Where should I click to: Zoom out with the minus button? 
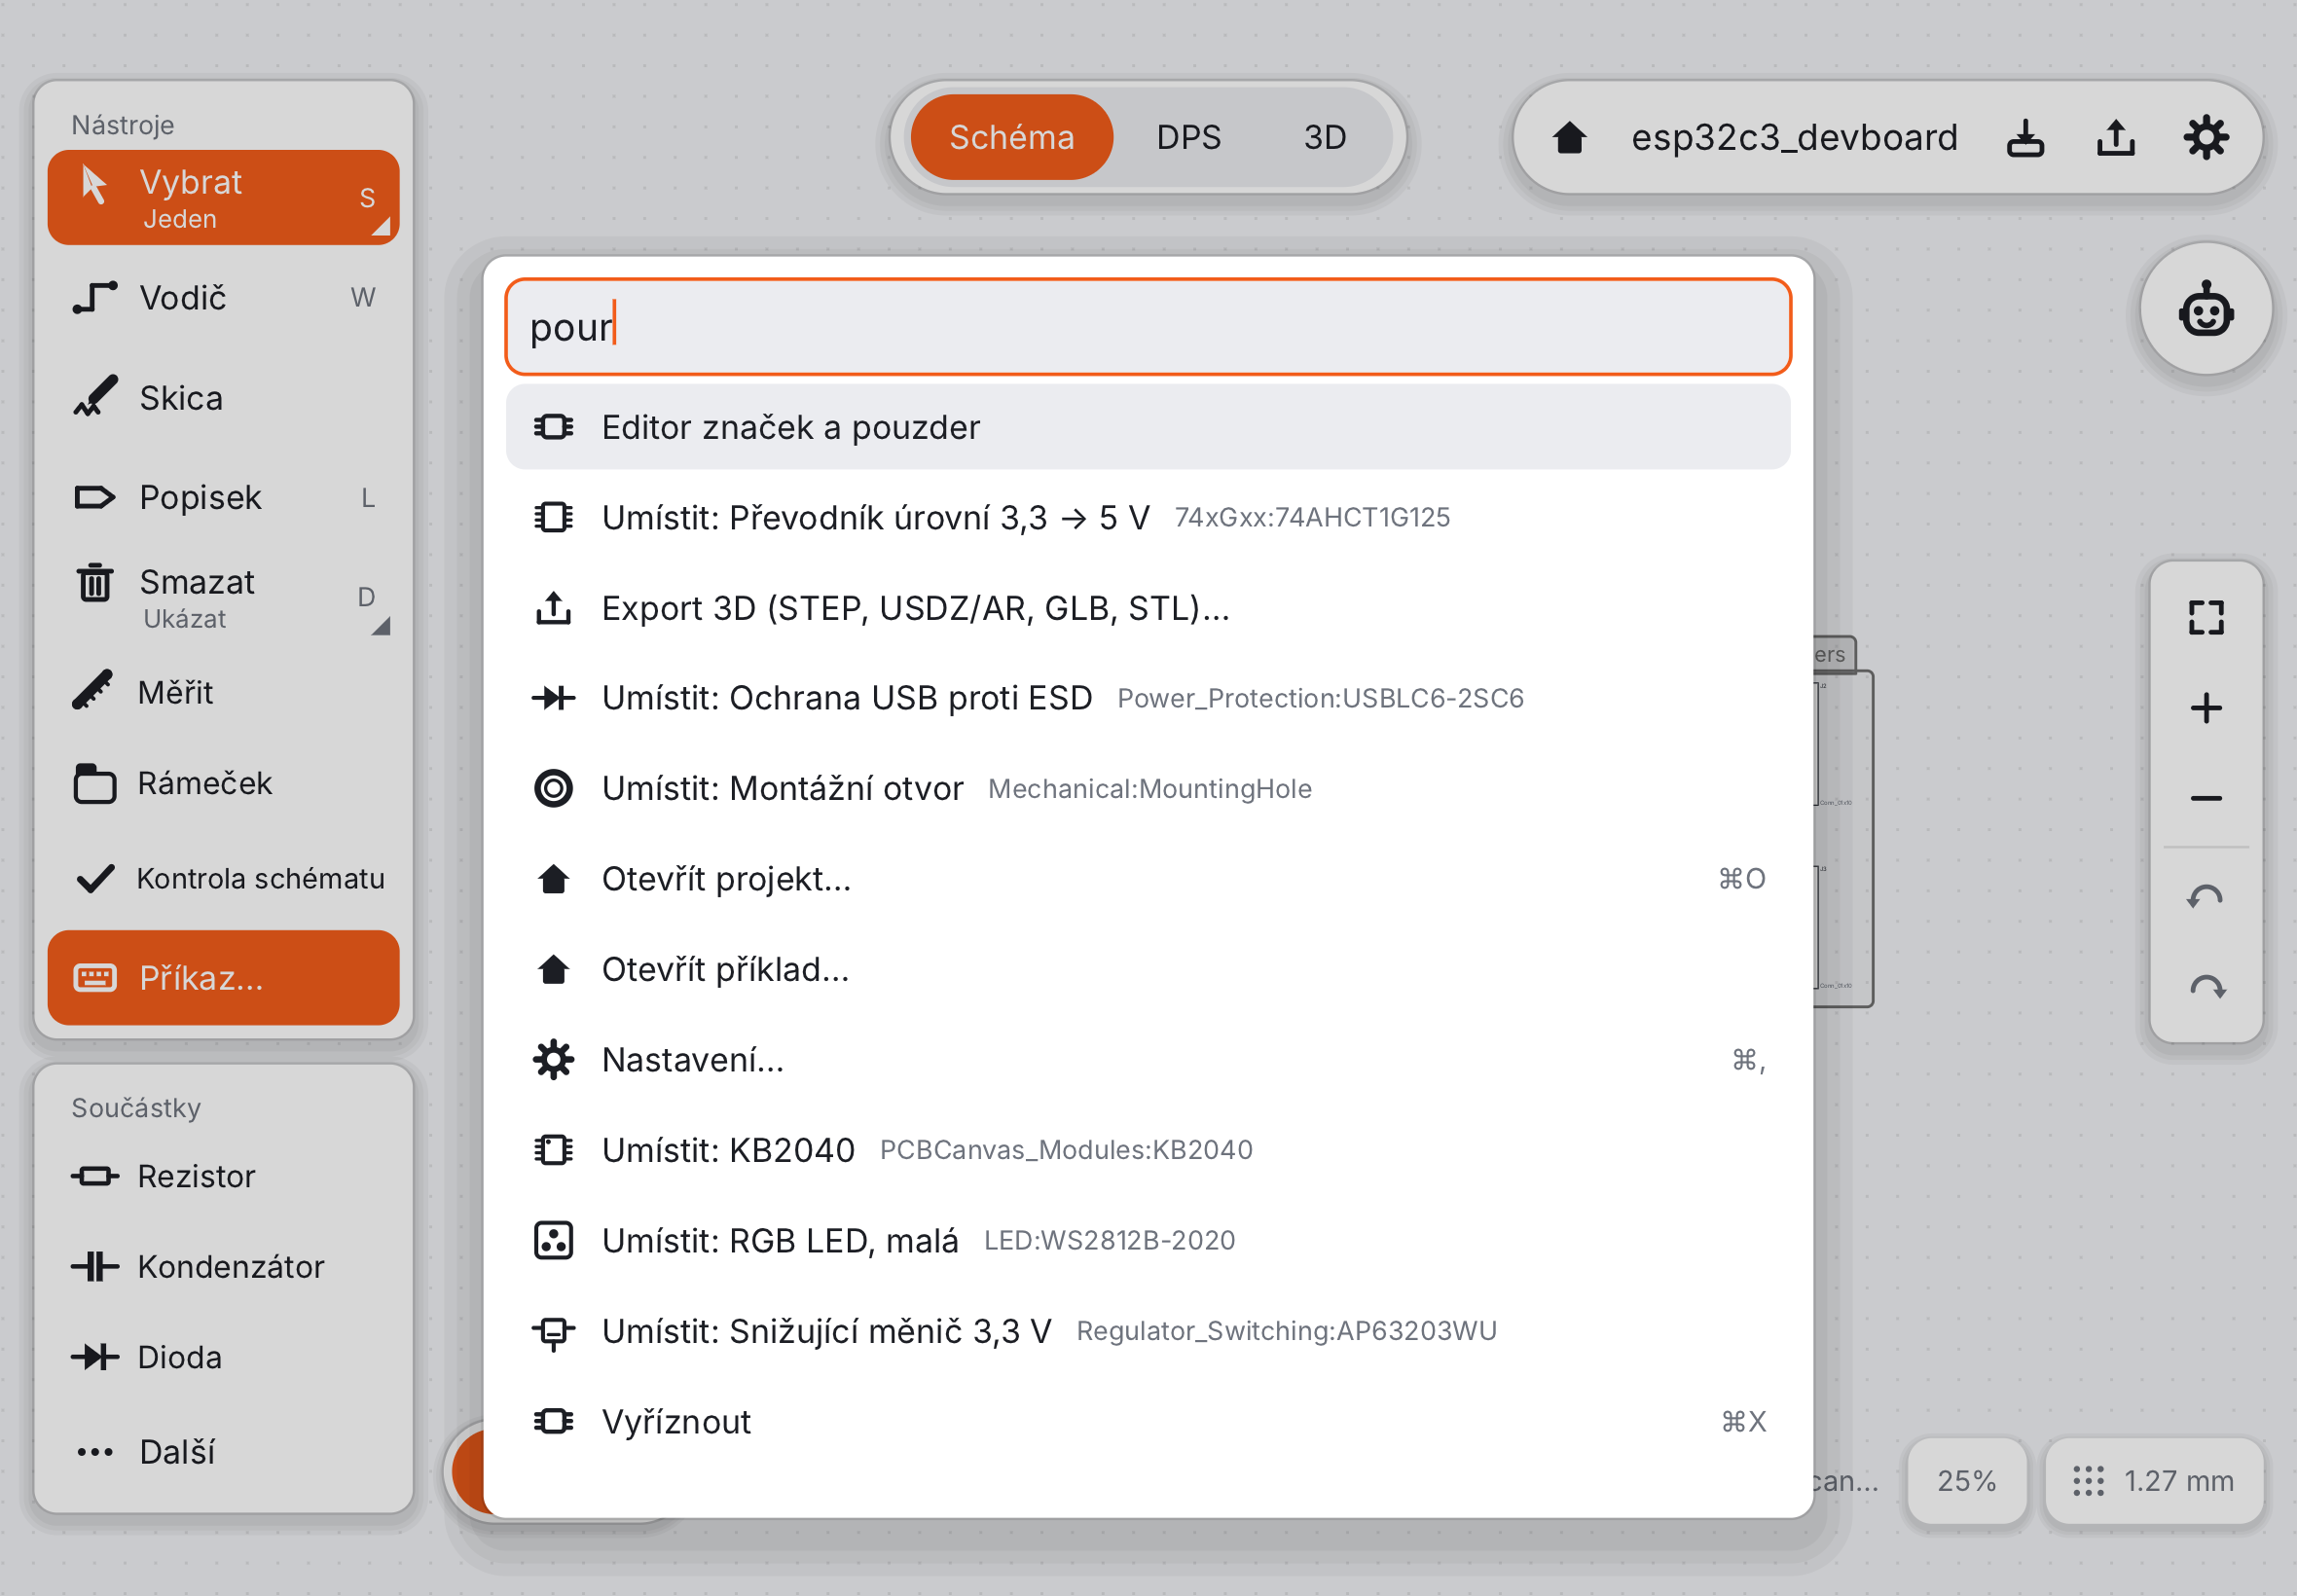2206,798
